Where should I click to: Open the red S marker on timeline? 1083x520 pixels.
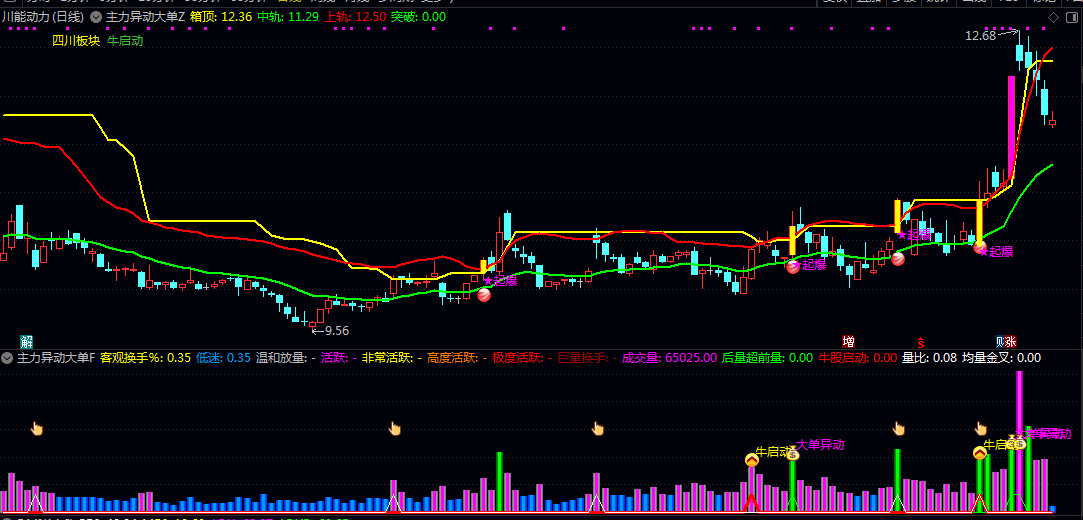coord(920,342)
